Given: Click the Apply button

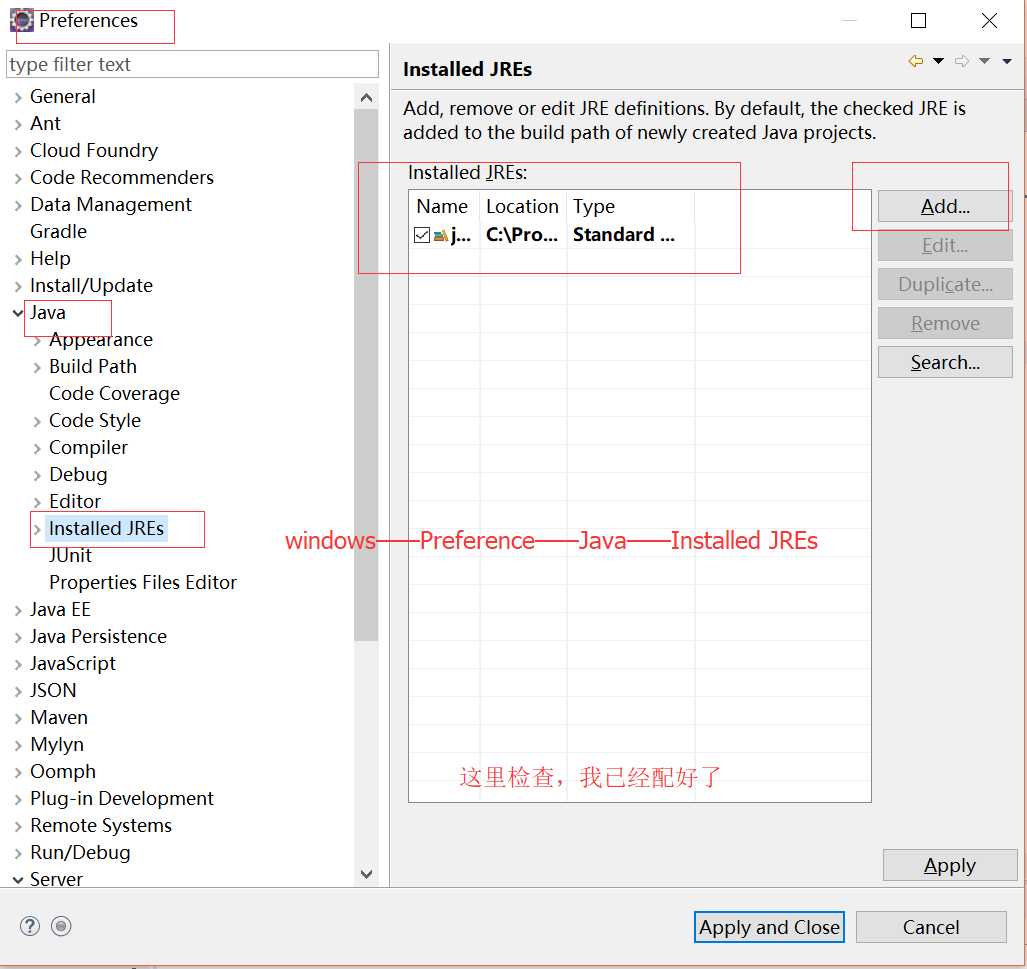Looking at the screenshot, I should [949, 865].
